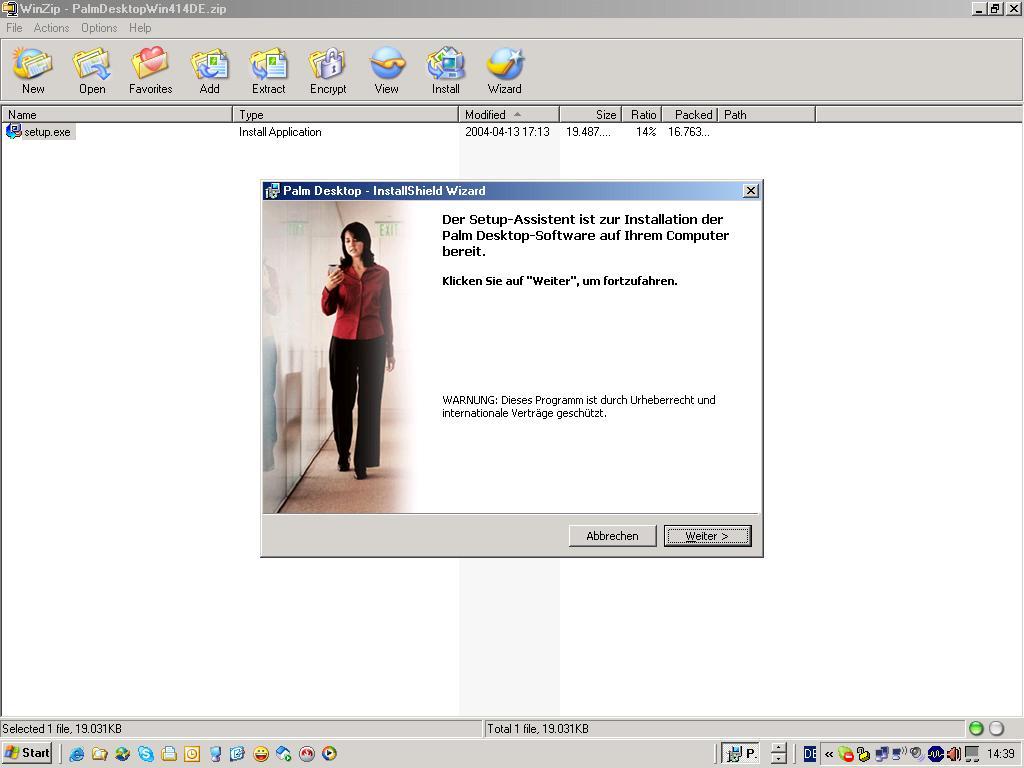Launch Windows Media Player from quick launch
This screenshot has height=768, width=1024.
(x=330, y=754)
